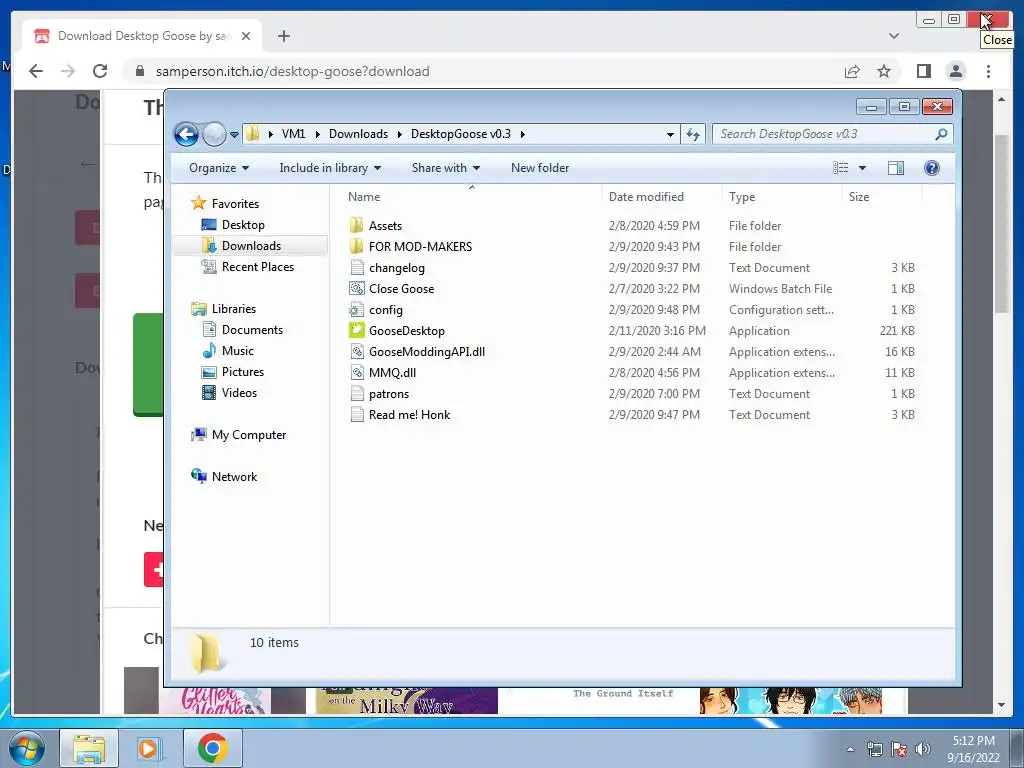Screen dimensions: 1024x768
Task: Open the Pictures library
Action: coord(242,372)
